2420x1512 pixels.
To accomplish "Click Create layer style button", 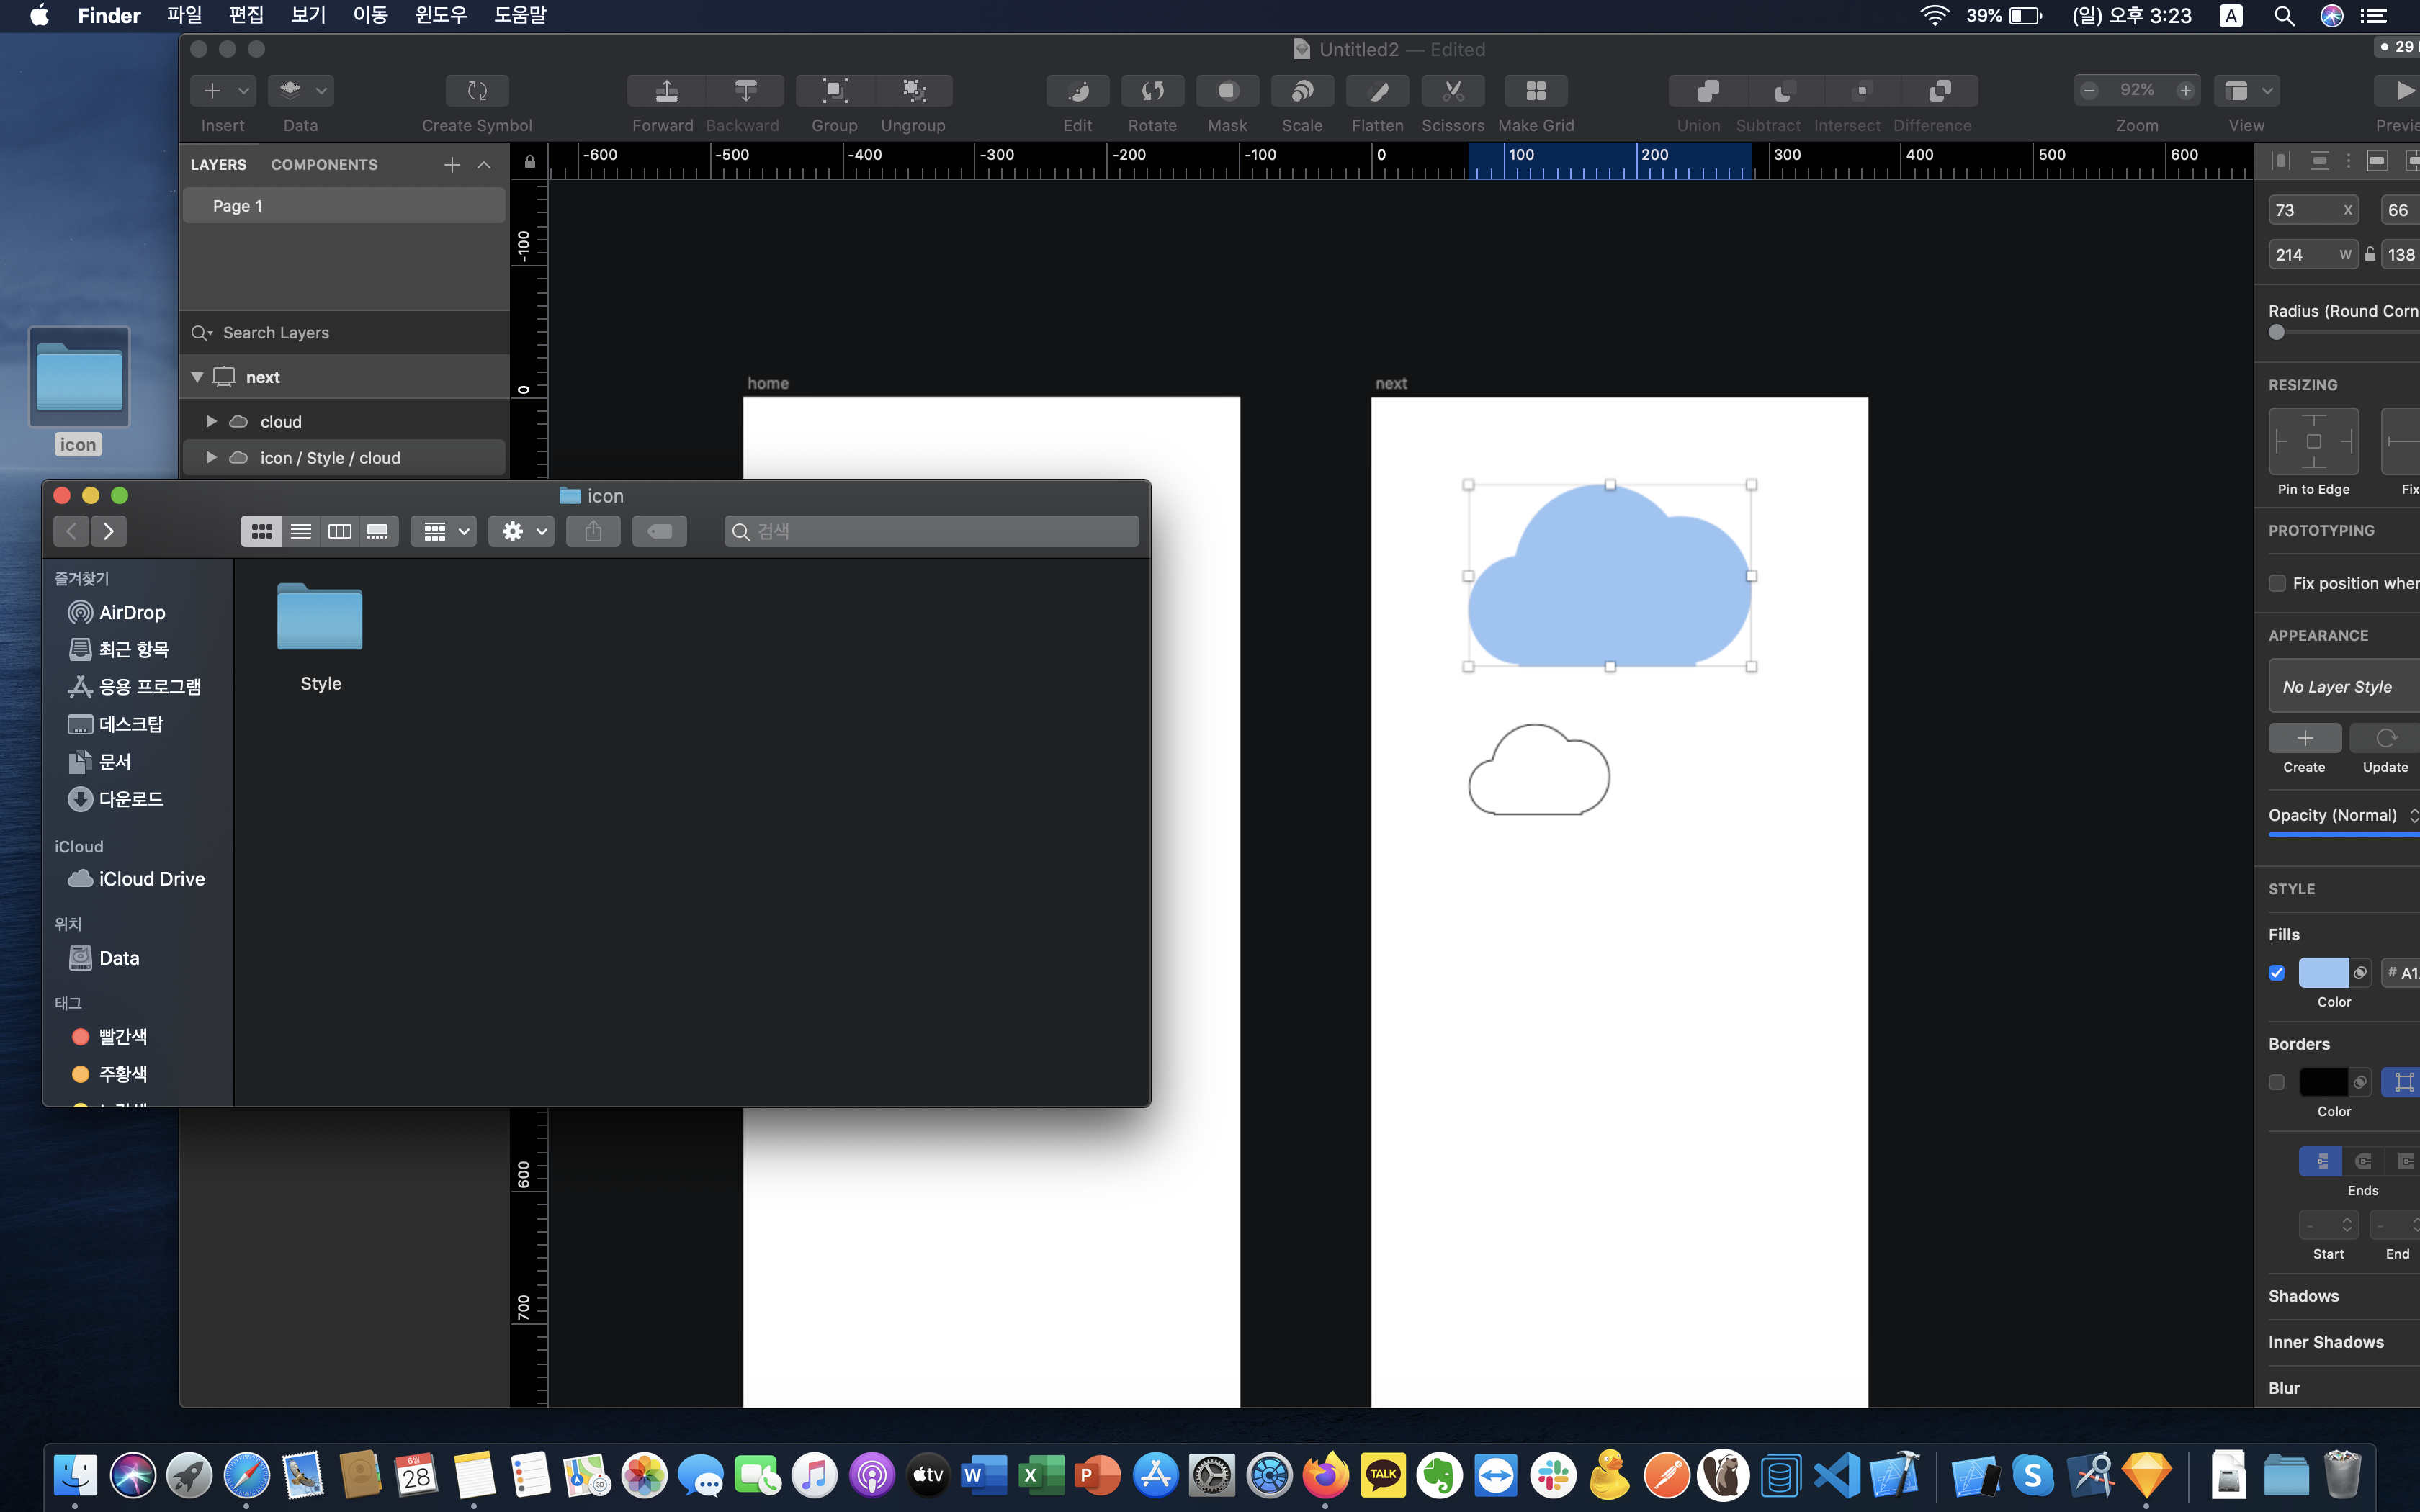I will [x=2304, y=738].
